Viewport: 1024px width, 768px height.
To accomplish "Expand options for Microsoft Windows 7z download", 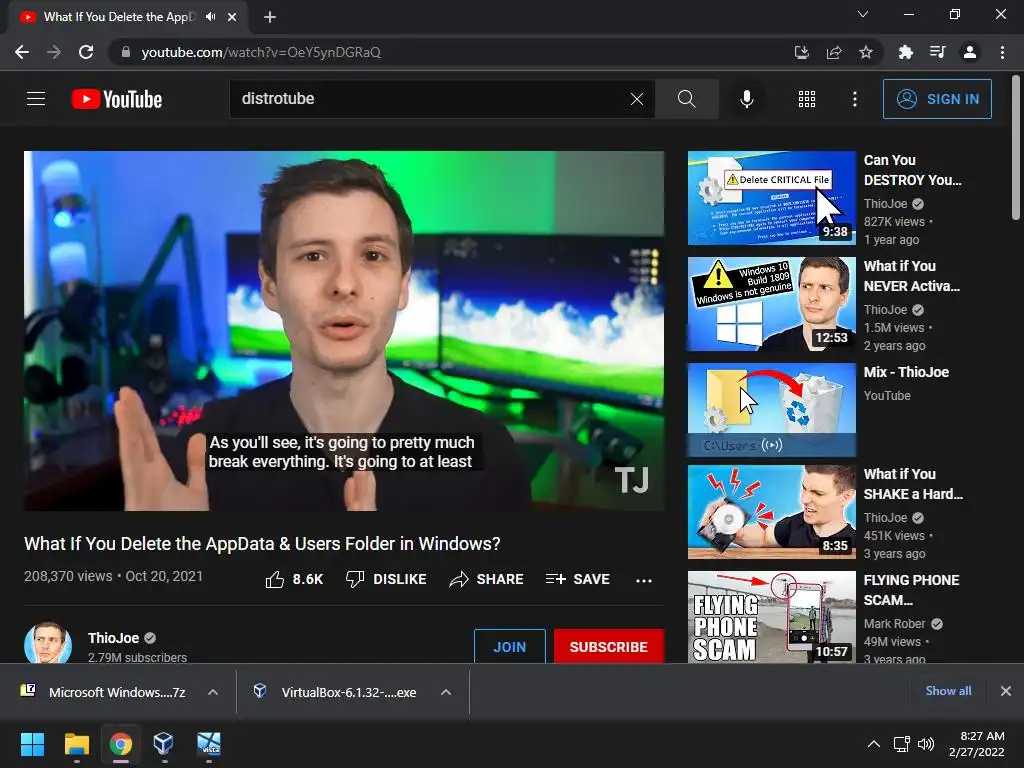I will pos(213,692).
